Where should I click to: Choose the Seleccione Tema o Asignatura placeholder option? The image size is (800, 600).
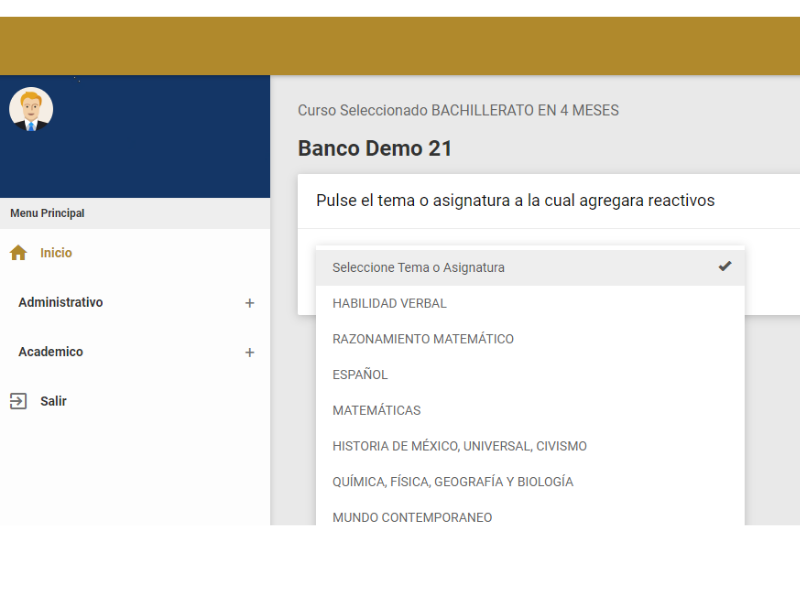click(x=418, y=268)
